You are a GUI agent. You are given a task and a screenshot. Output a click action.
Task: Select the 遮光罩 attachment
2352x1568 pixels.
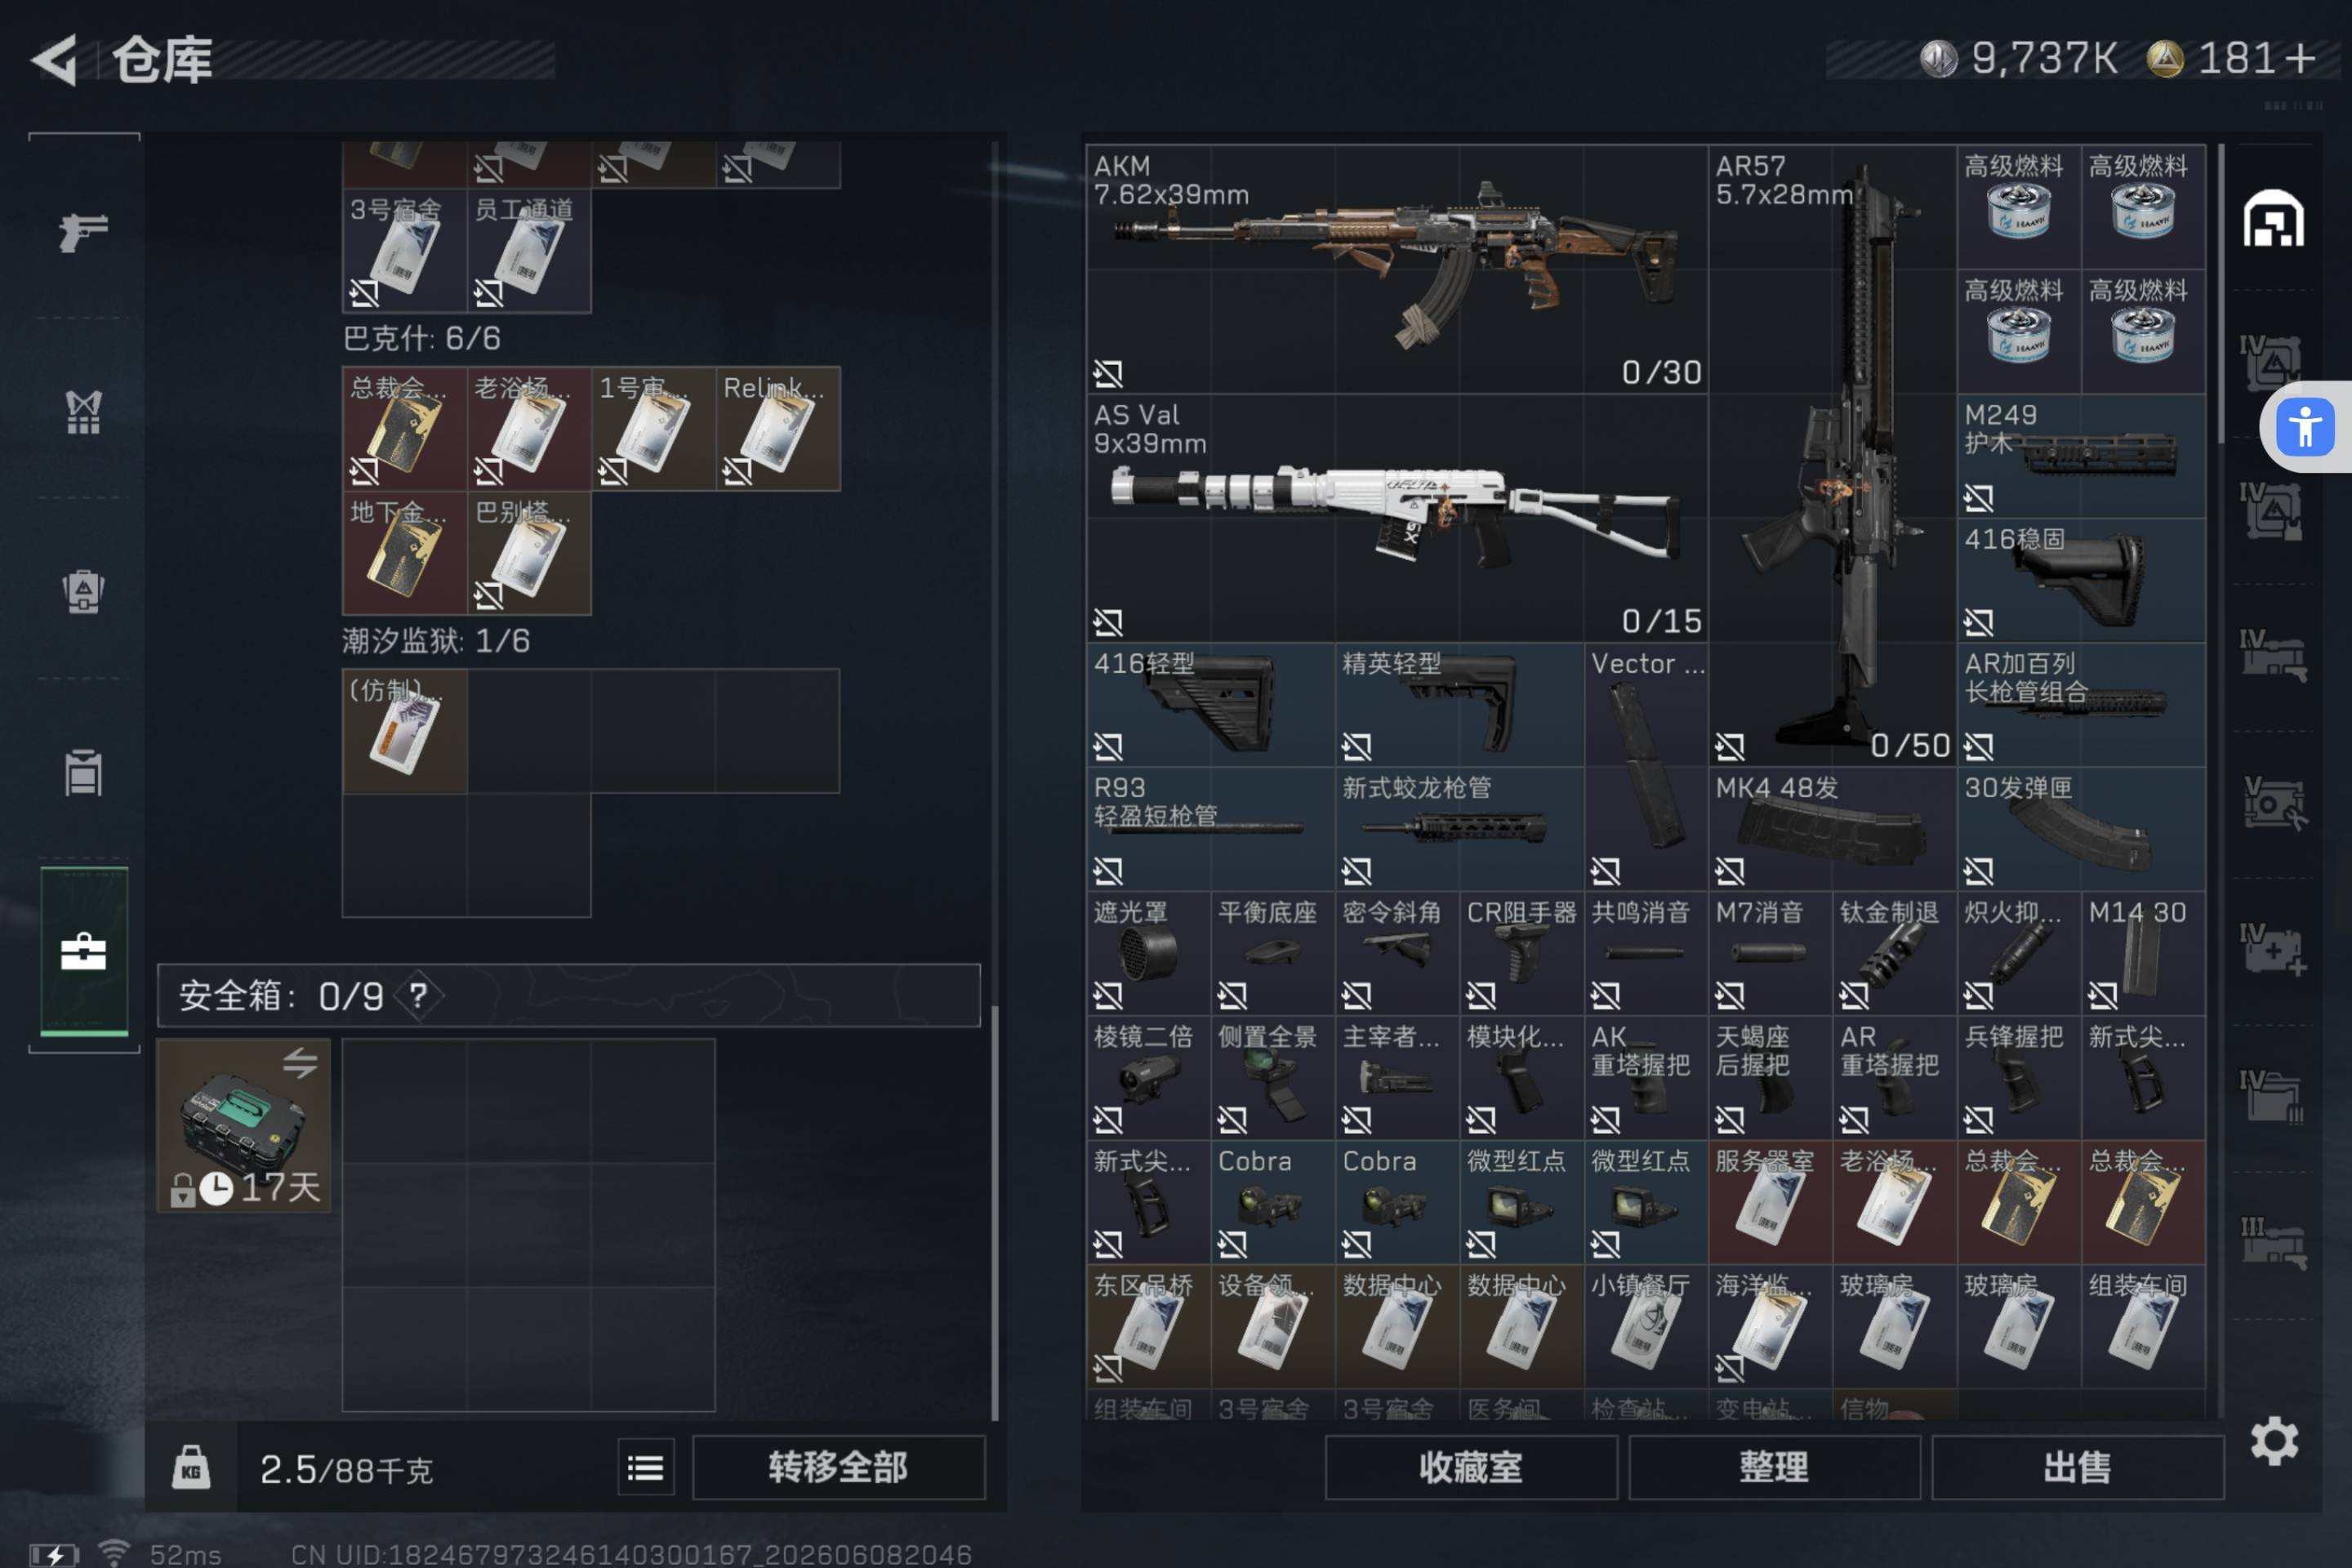pos(1148,954)
